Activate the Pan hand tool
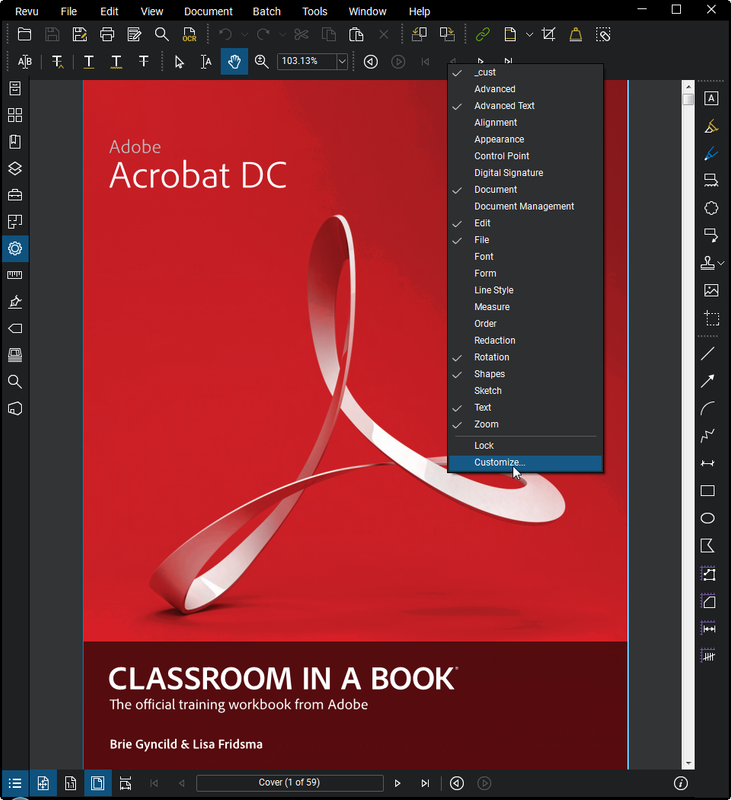The height and width of the screenshot is (800, 731). pos(234,62)
